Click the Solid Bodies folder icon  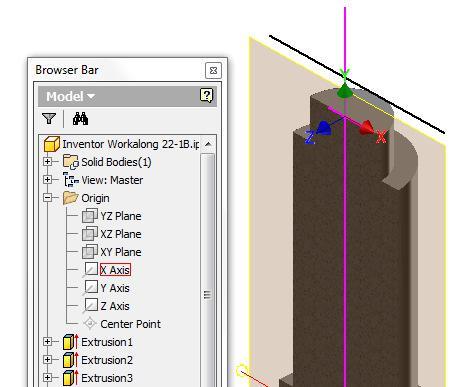(71, 162)
